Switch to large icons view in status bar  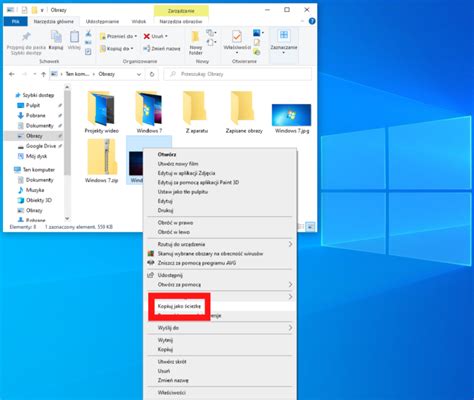310,227
